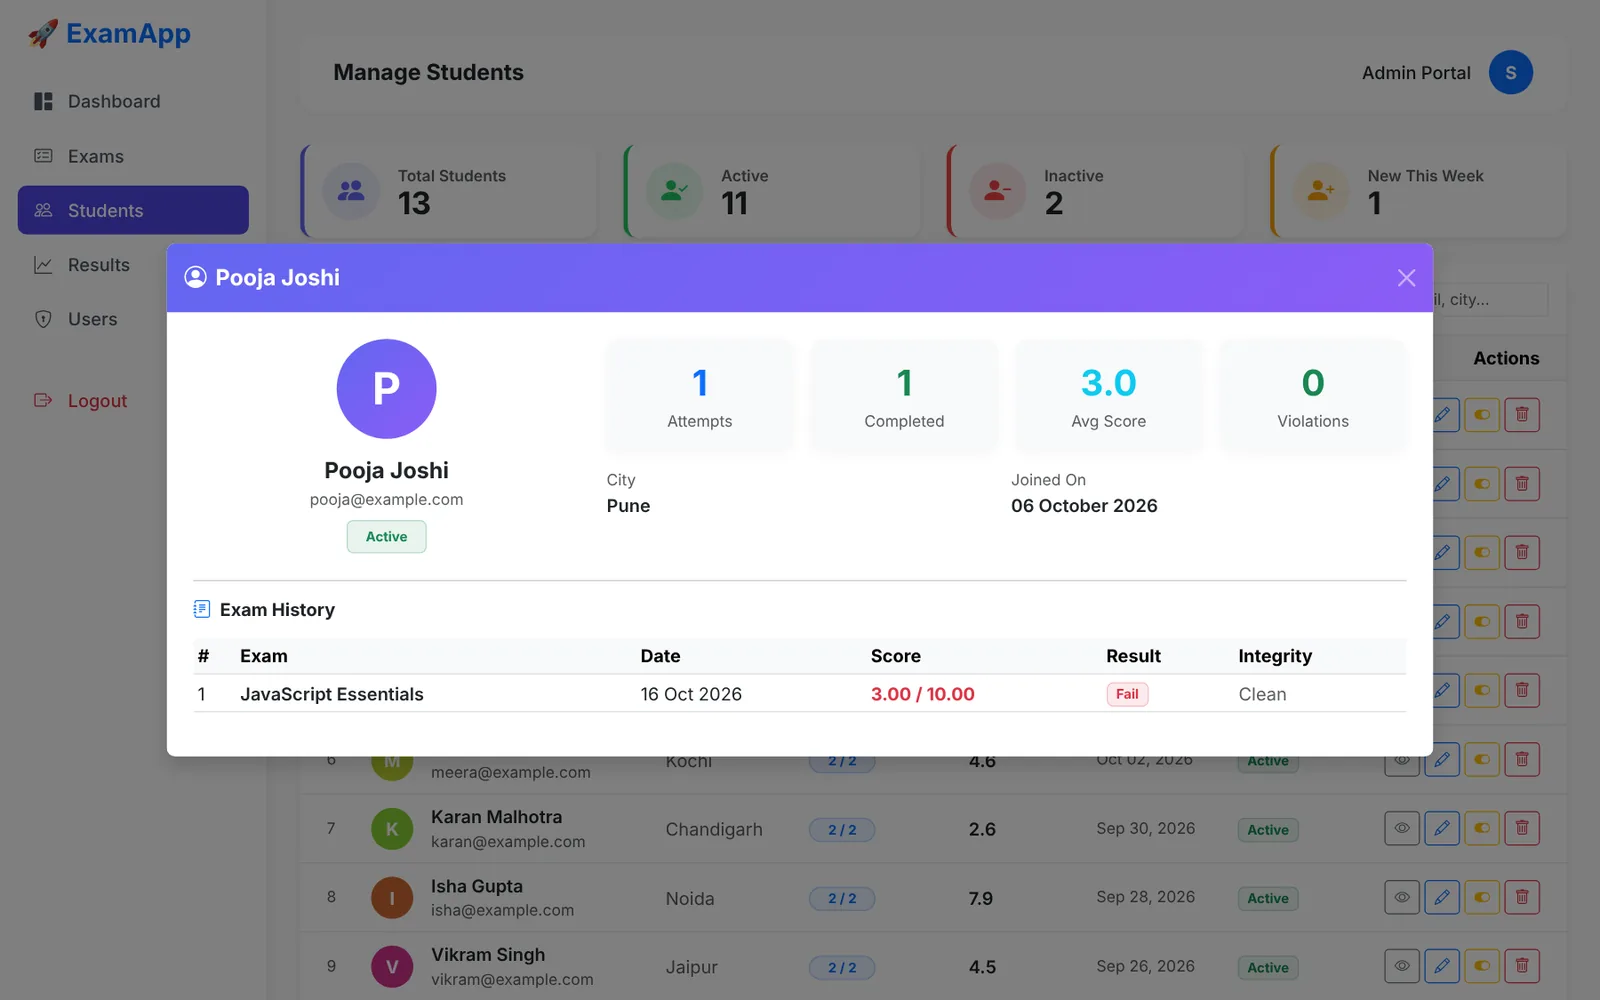
Task: Close the Pooja Joshi details modal
Action: pos(1406,278)
